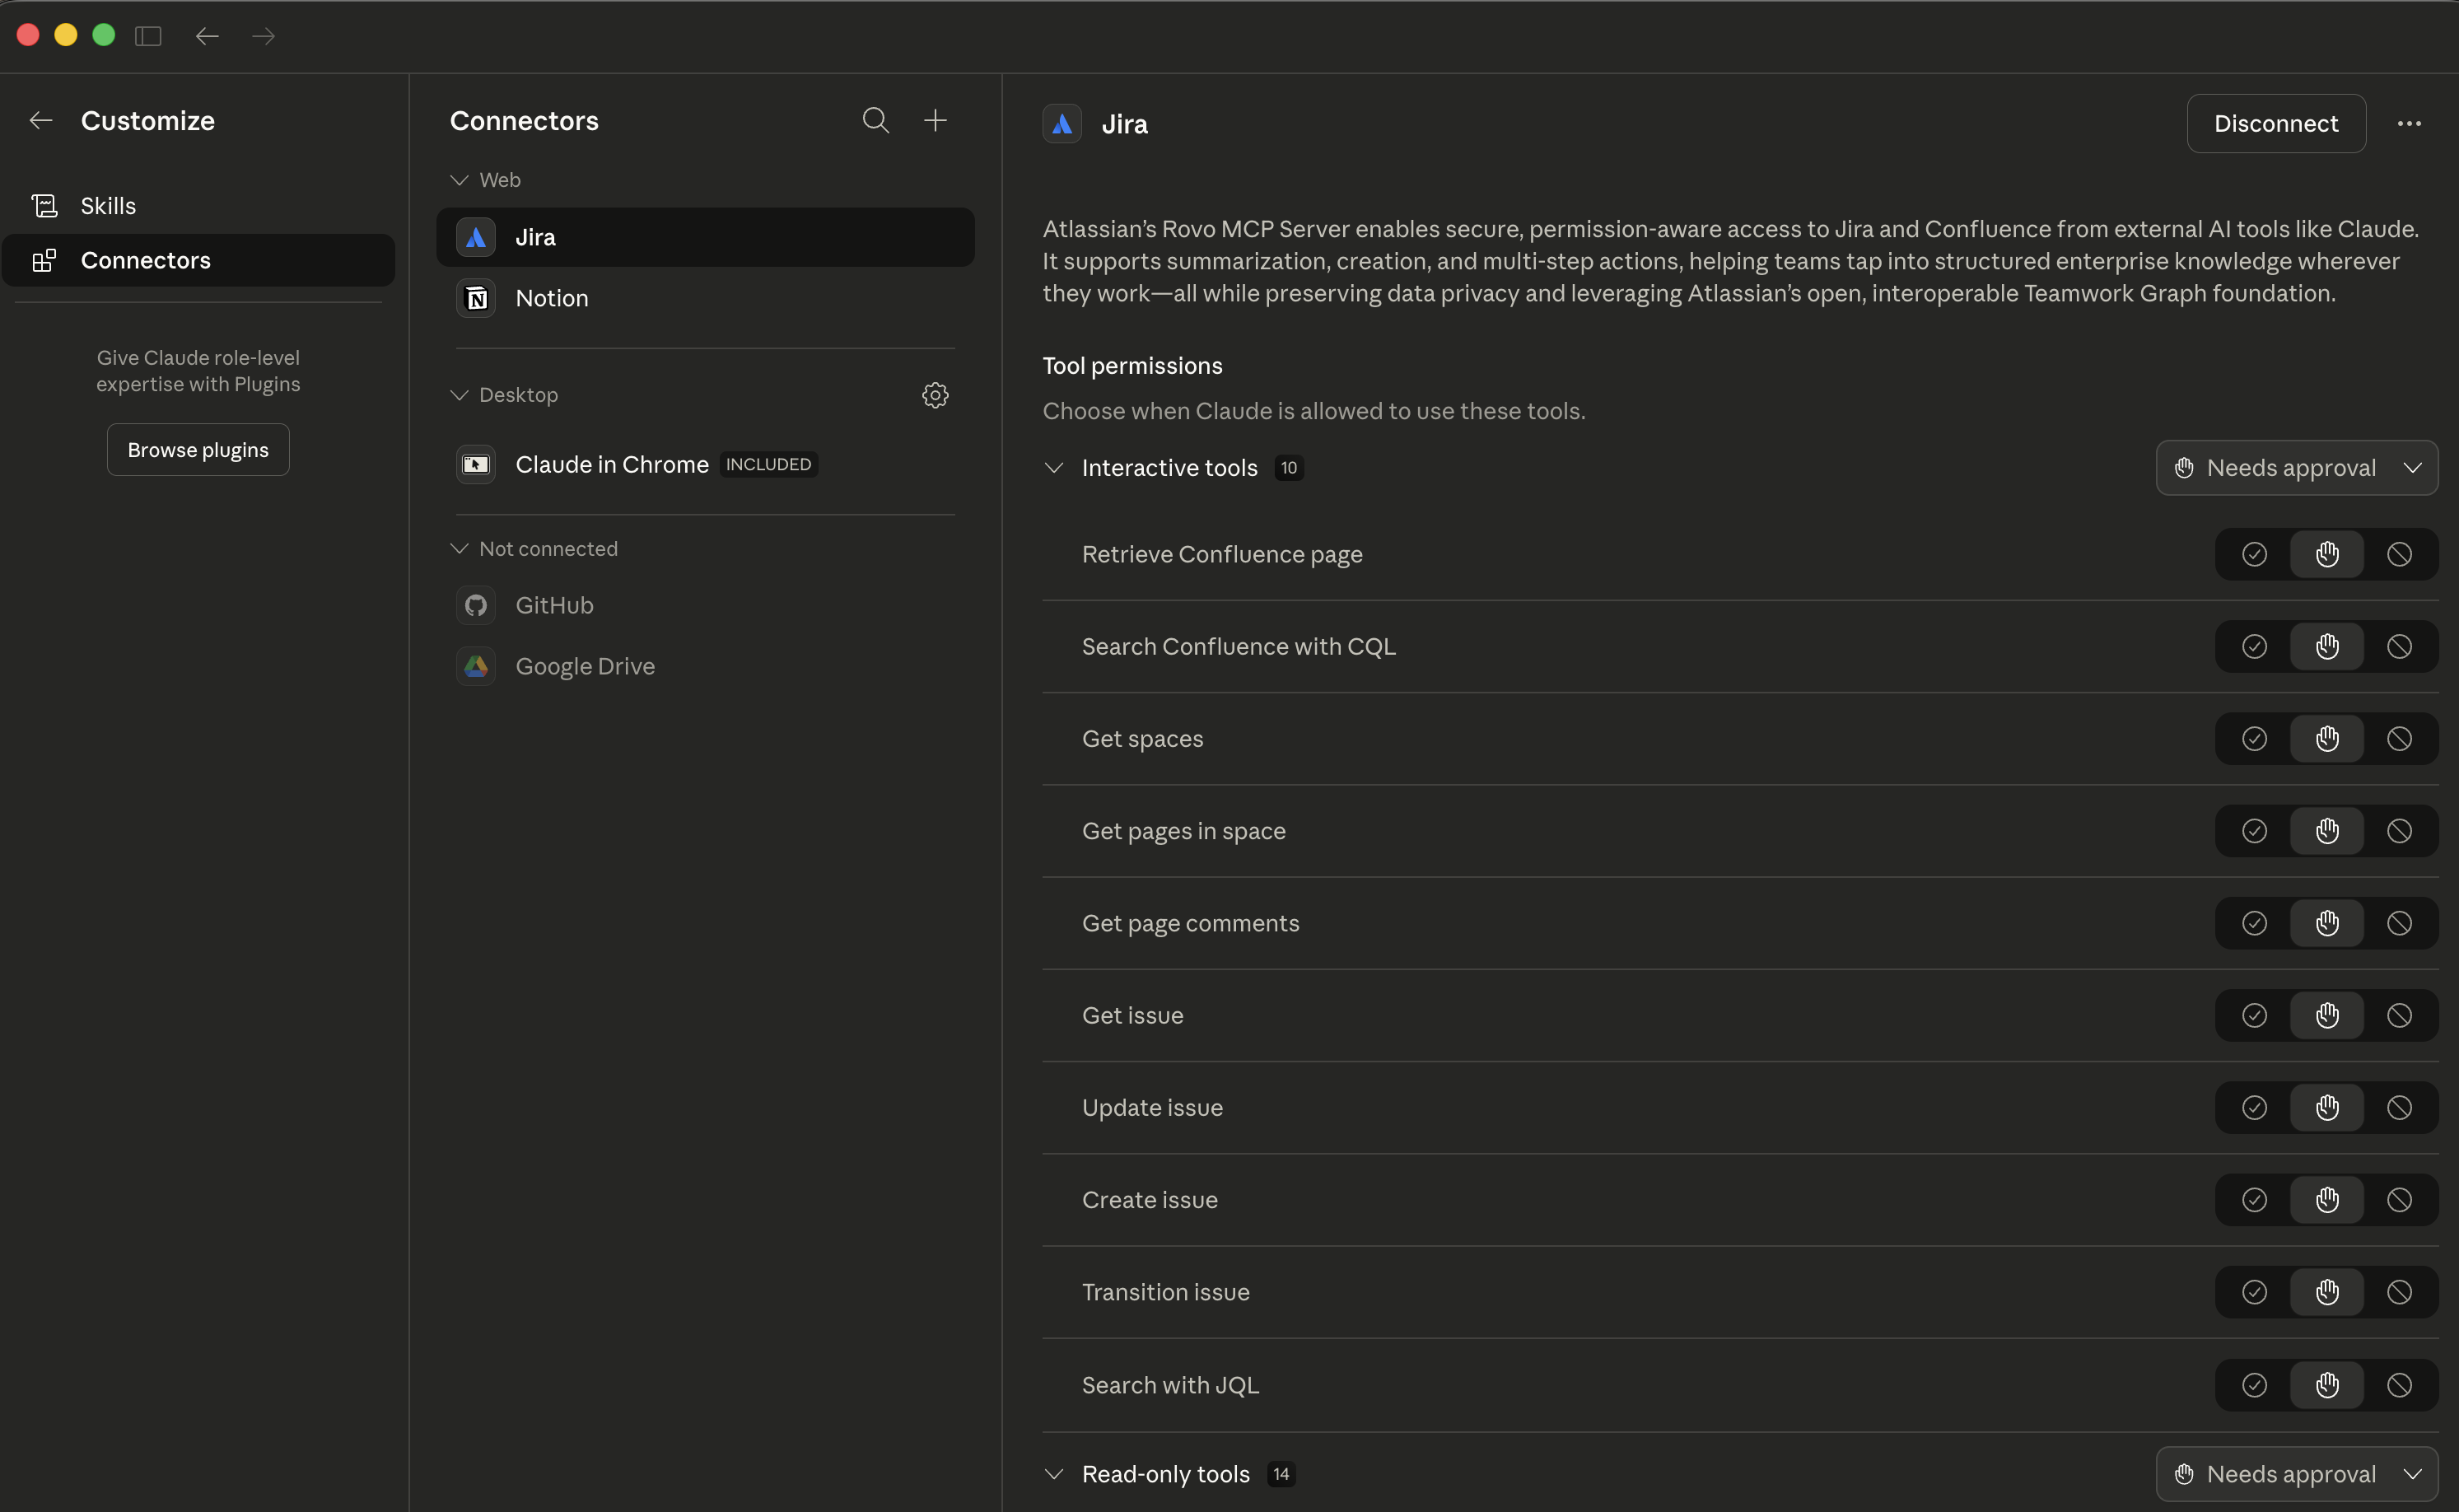Collapse the Interactive tools group
This screenshot has height=1512, width=2459.
[1054, 468]
